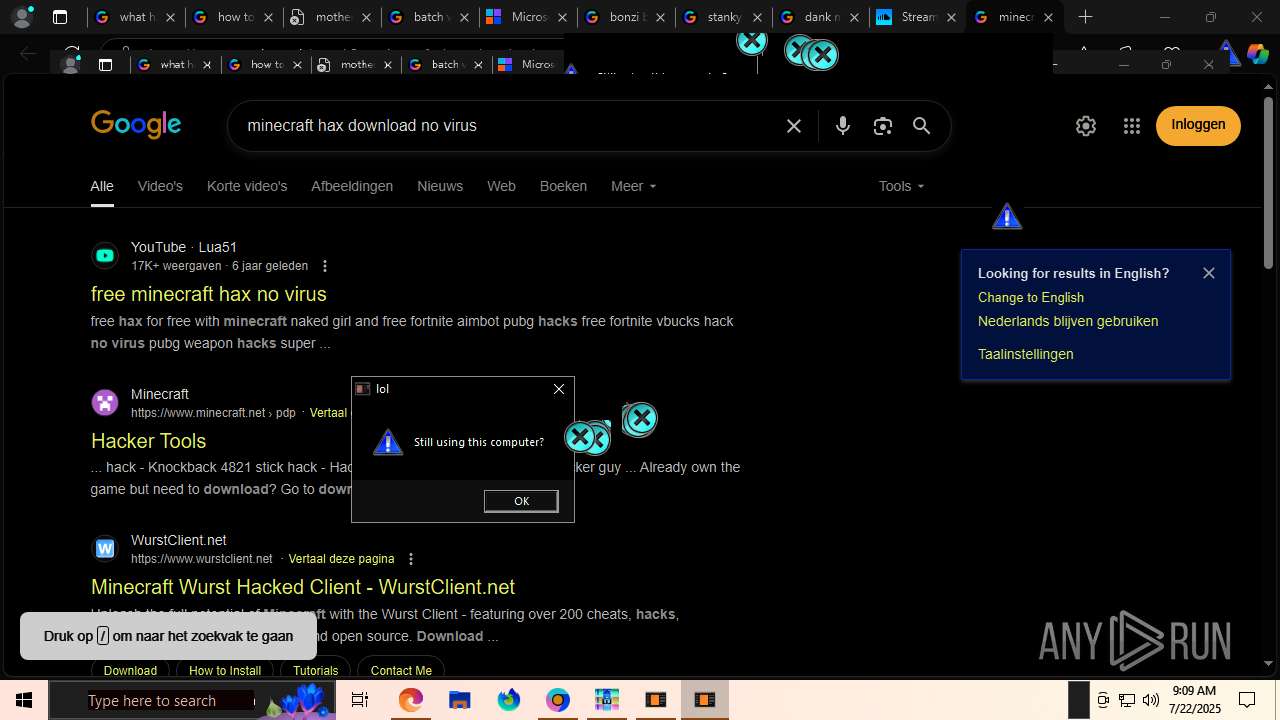Screen dimensions: 1280x720
Task: Click the Windows 'Type here to search' box
Action: (x=150, y=700)
